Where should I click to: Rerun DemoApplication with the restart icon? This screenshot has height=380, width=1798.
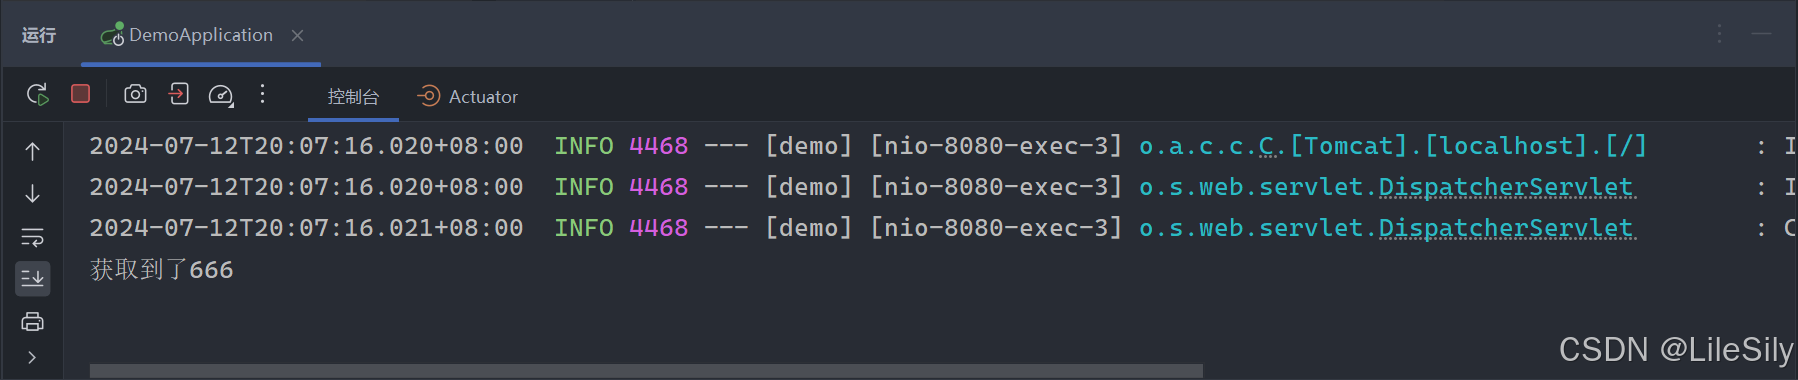(37, 95)
